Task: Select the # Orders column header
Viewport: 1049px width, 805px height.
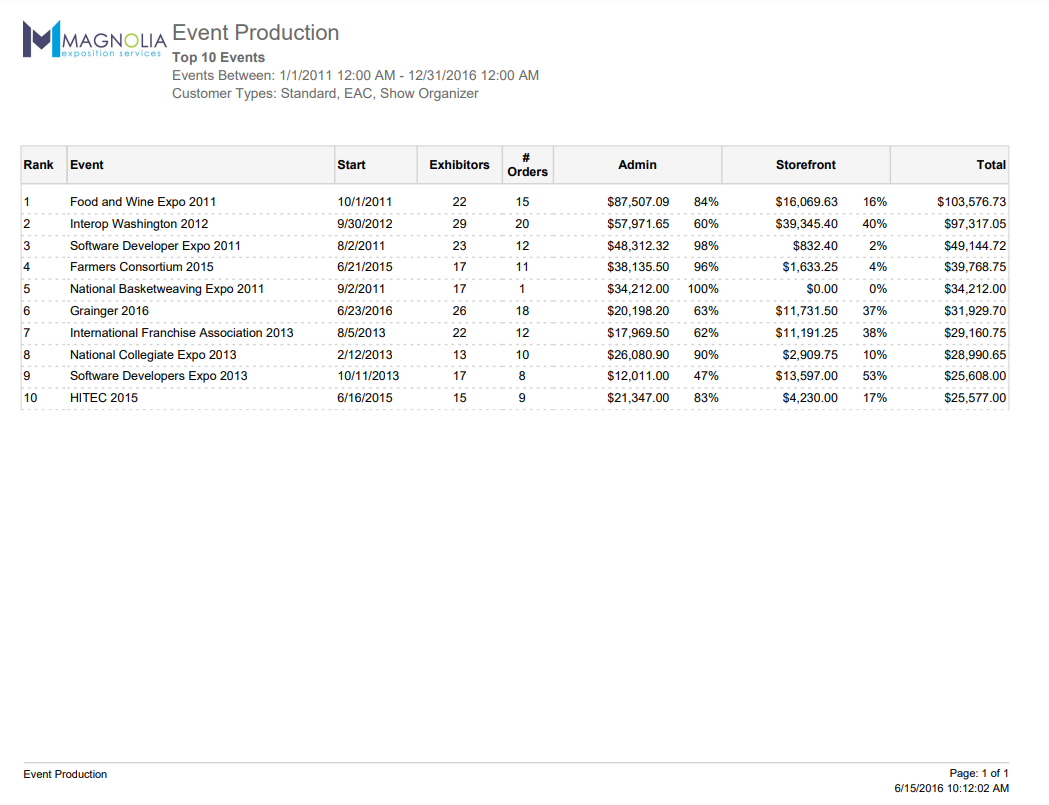Action: pyautogui.click(x=527, y=165)
